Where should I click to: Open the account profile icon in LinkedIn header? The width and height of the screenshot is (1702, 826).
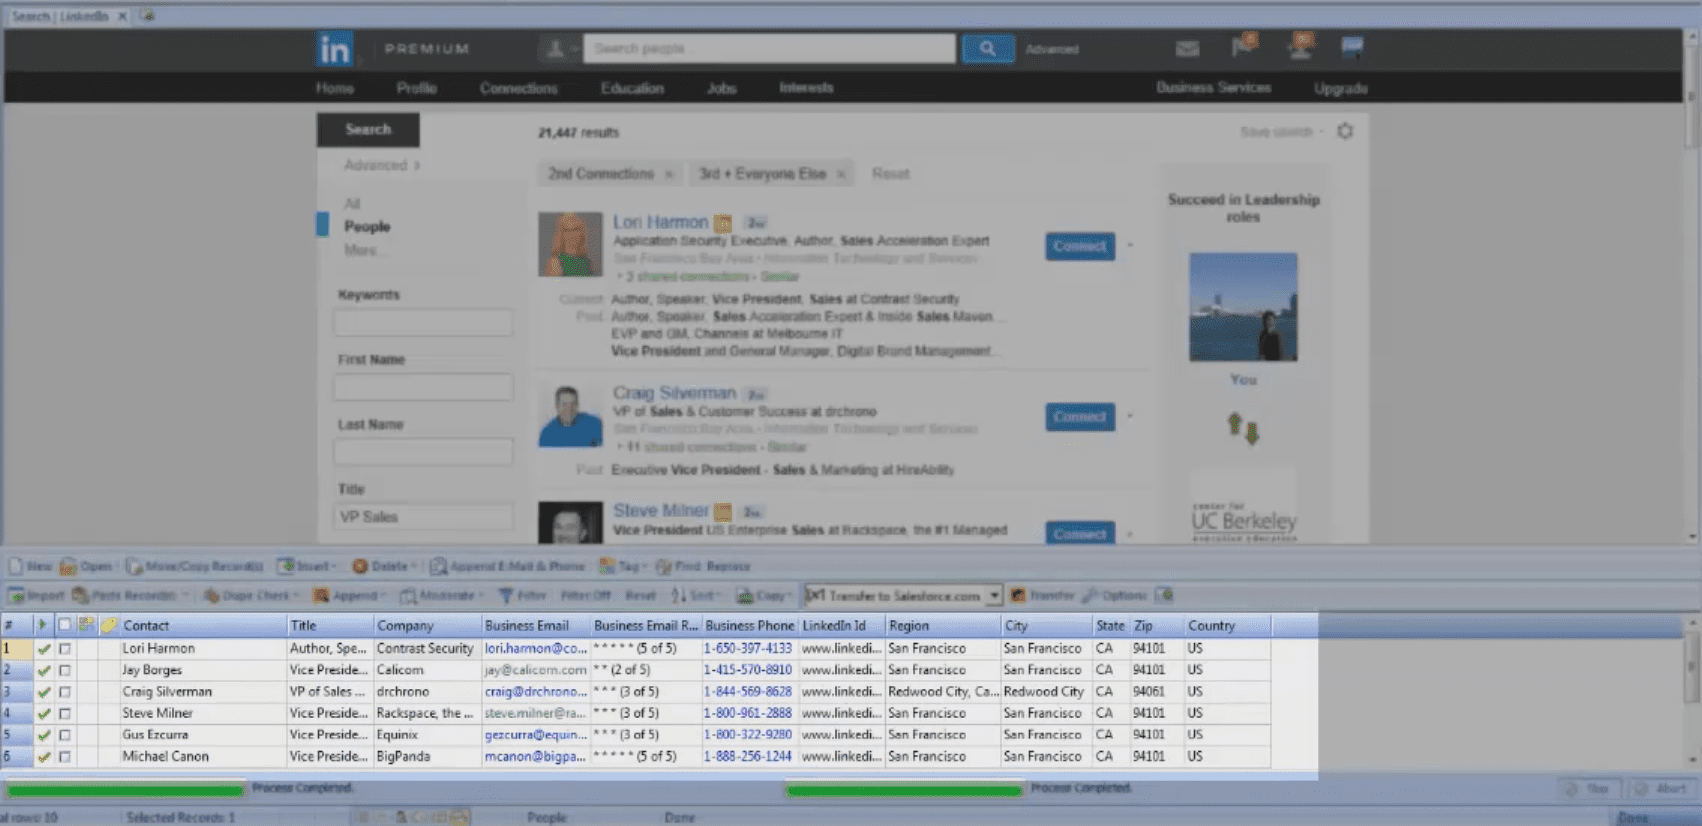(1351, 47)
